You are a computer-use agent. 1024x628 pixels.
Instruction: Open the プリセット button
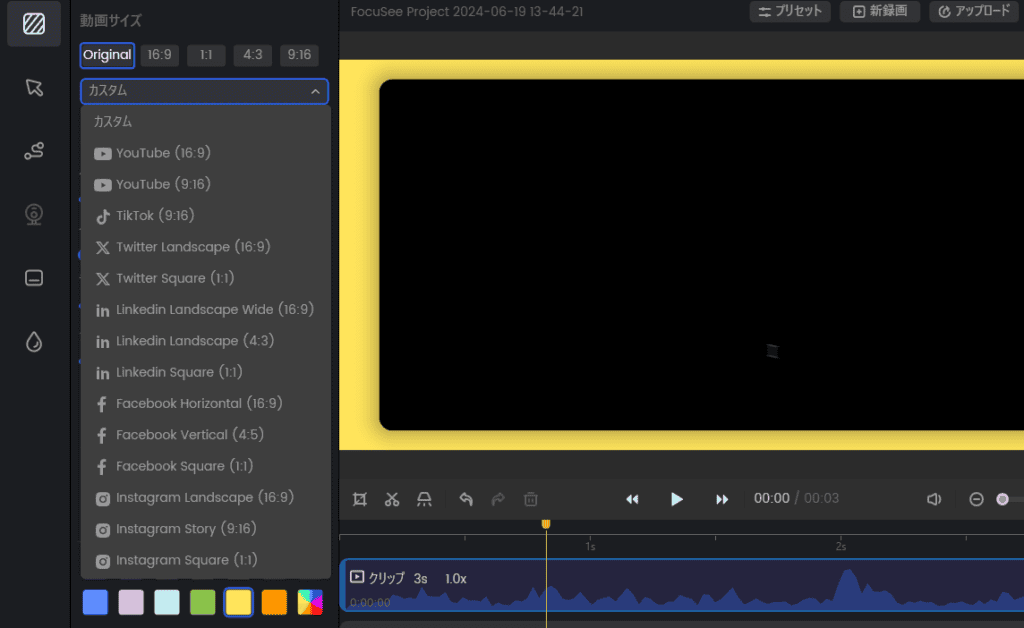(x=790, y=12)
